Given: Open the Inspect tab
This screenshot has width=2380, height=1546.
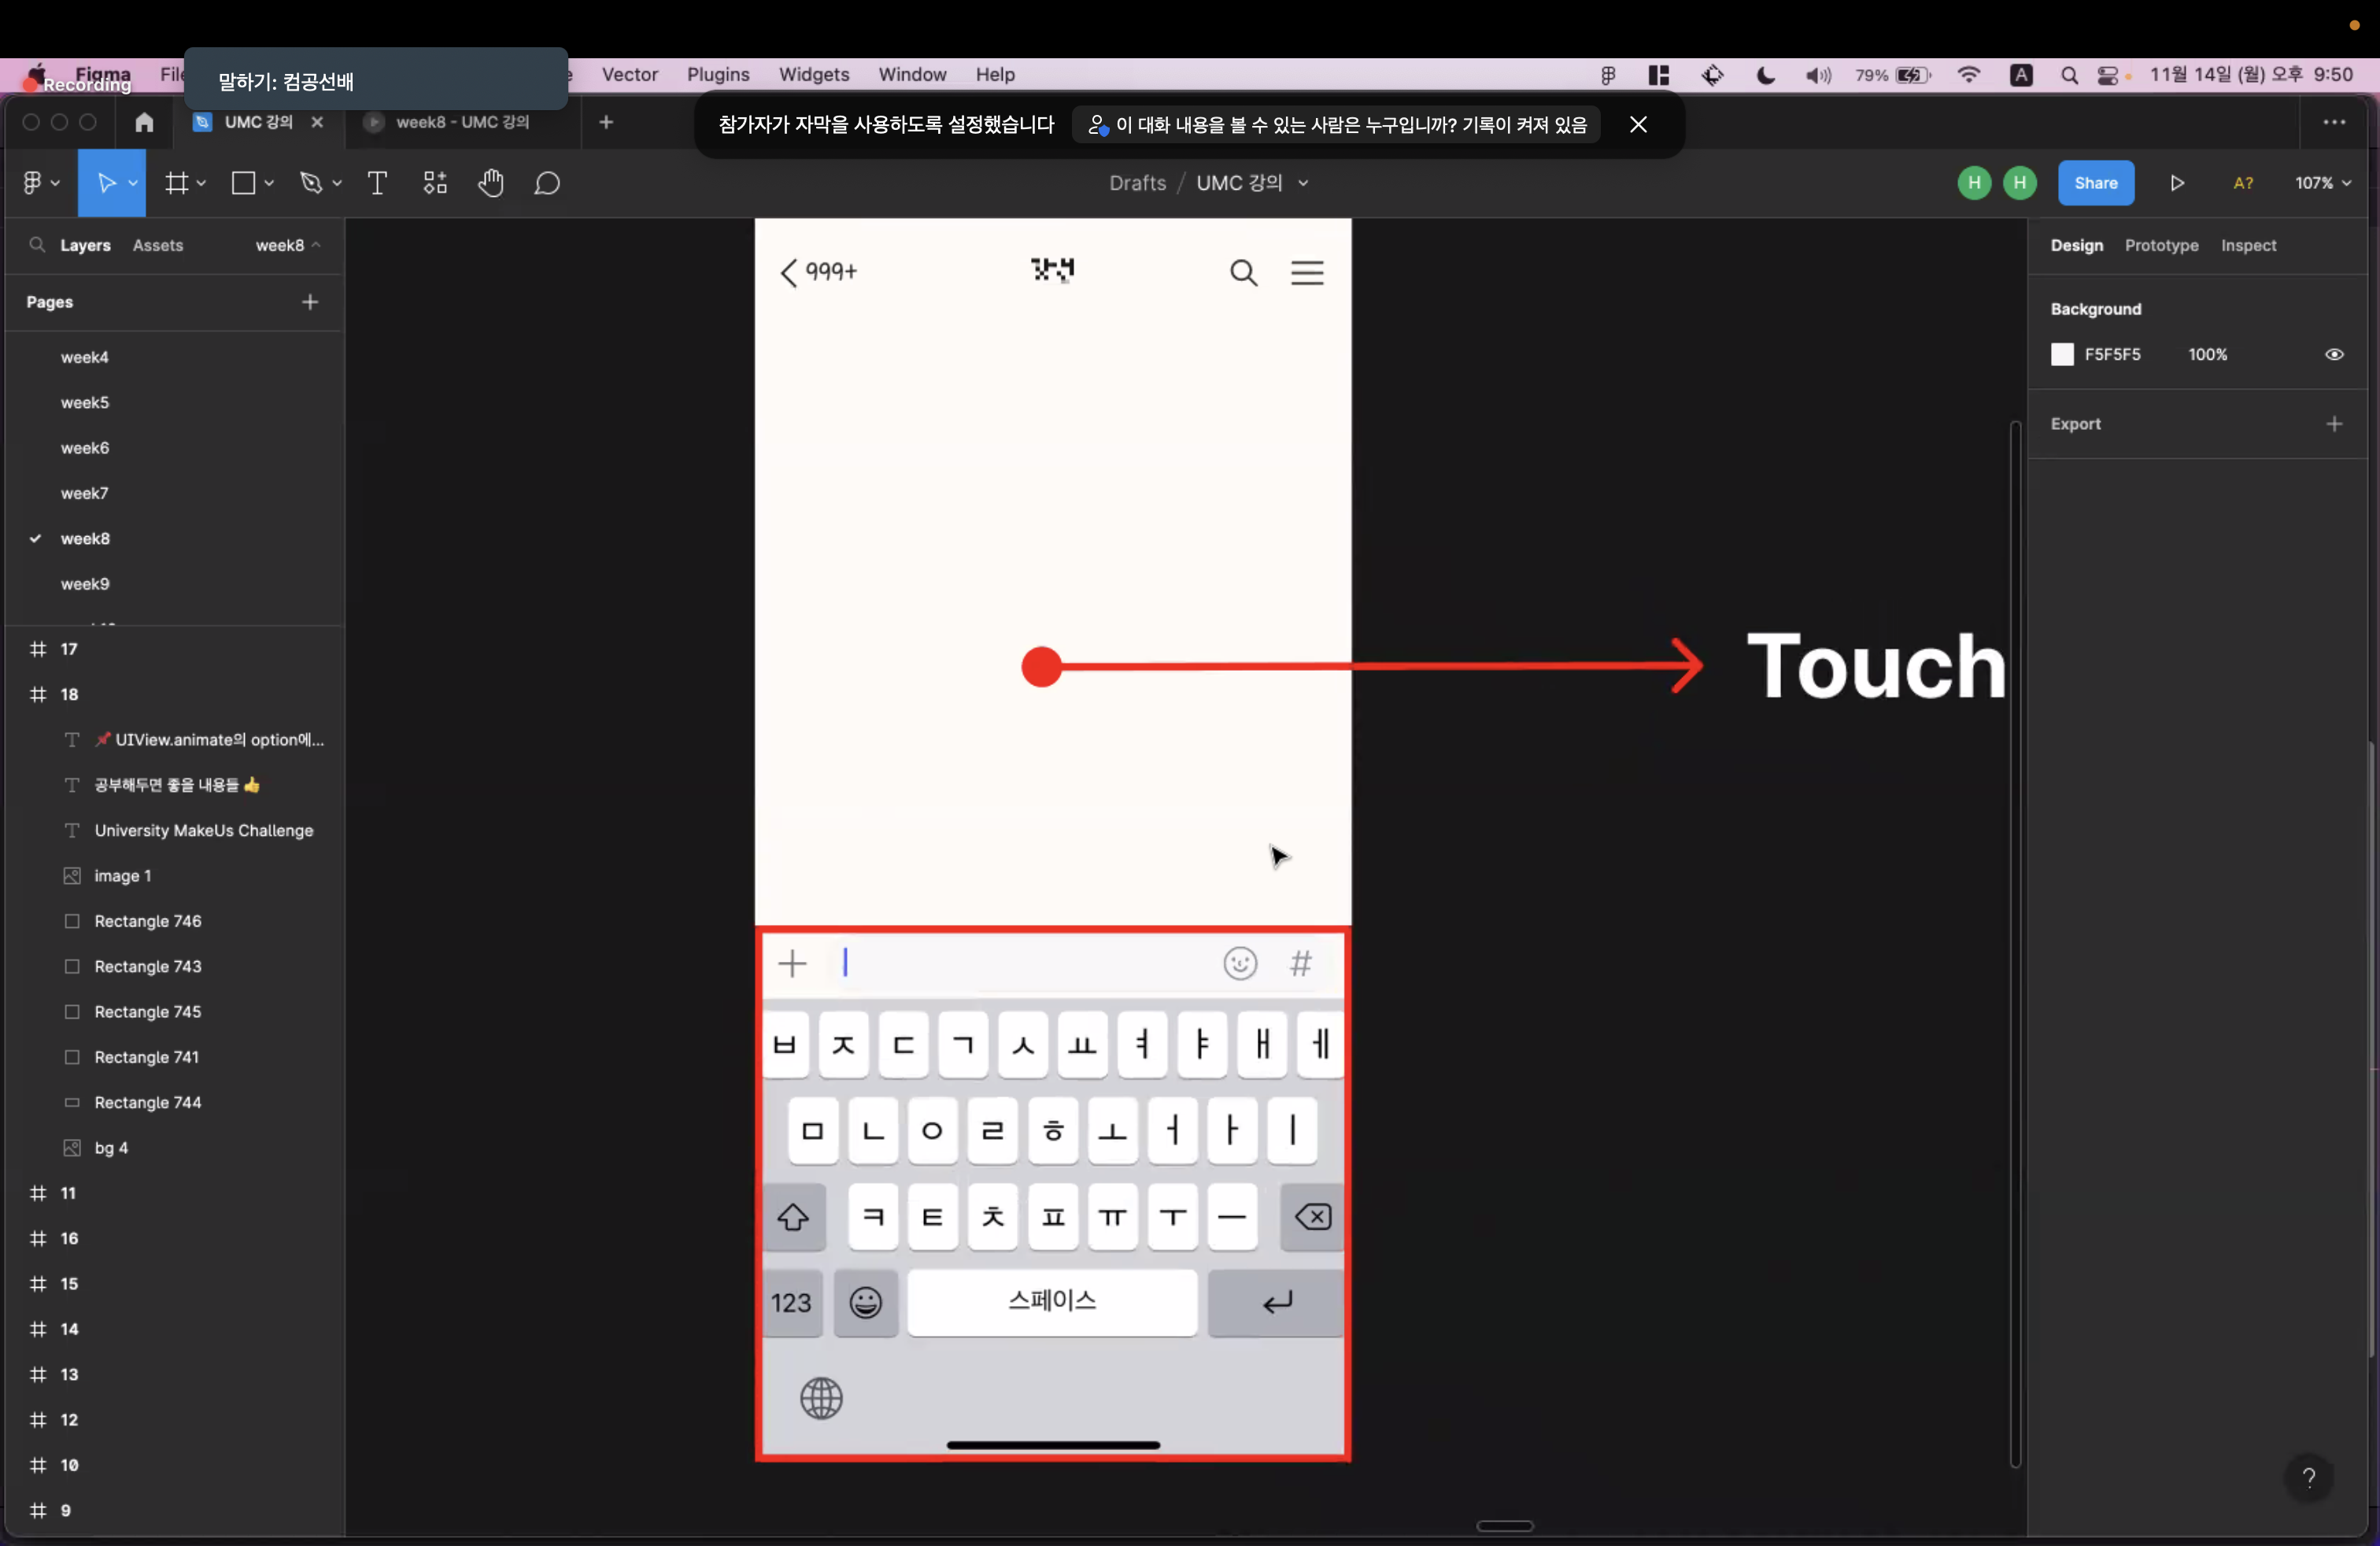Looking at the screenshot, I should 2248,245.
